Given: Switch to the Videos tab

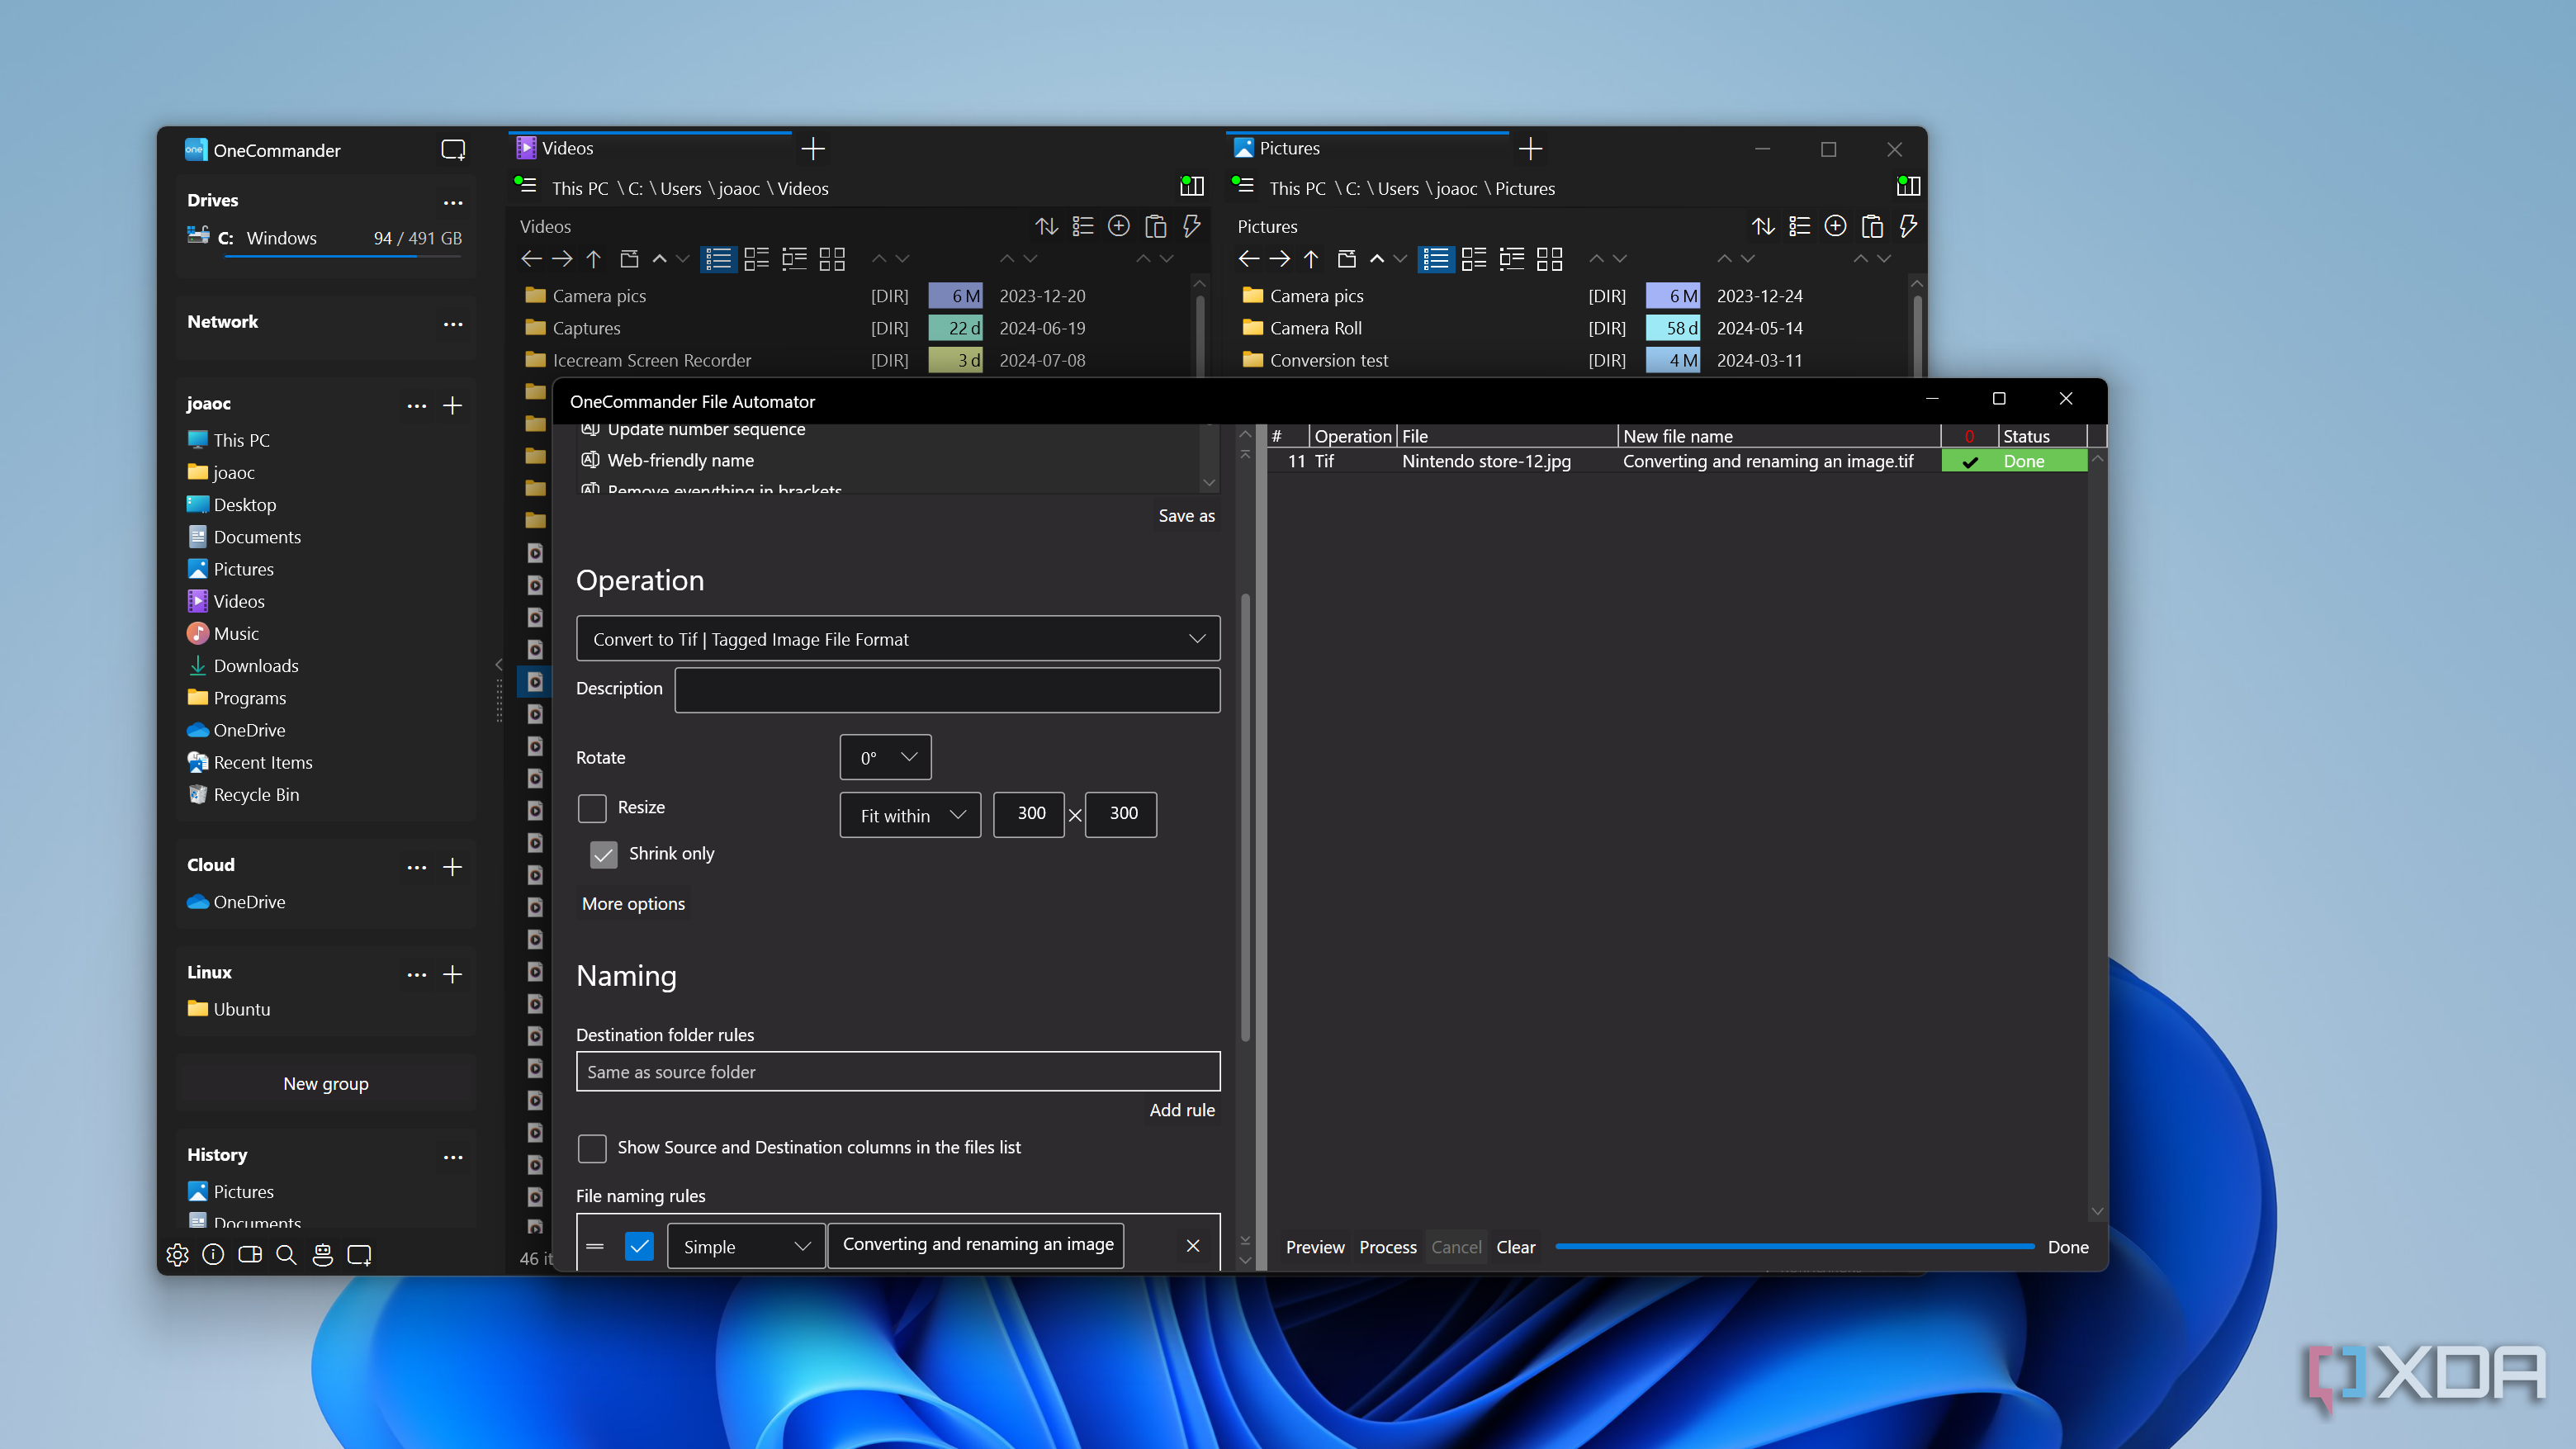Looking at the screenshot, I should (650, 149).
